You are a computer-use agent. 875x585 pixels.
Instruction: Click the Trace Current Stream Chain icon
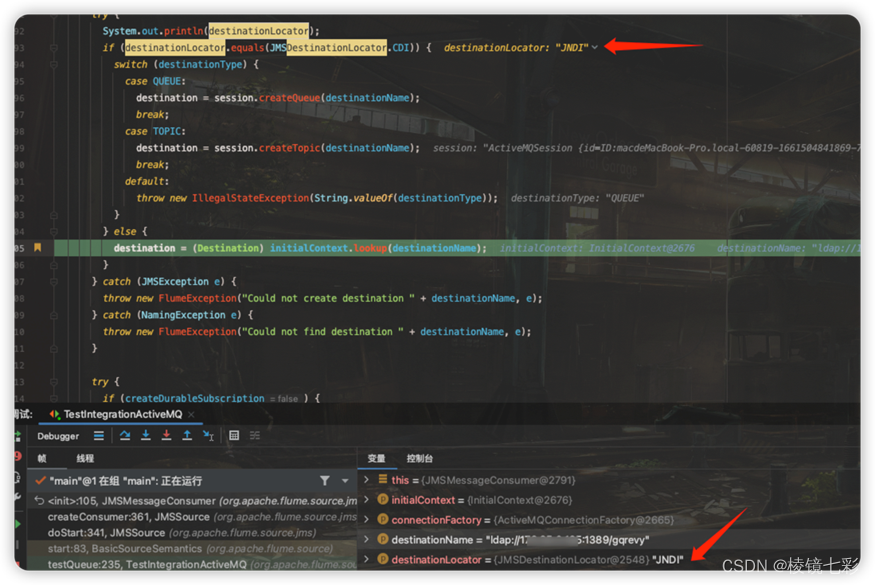pos(255,435)
